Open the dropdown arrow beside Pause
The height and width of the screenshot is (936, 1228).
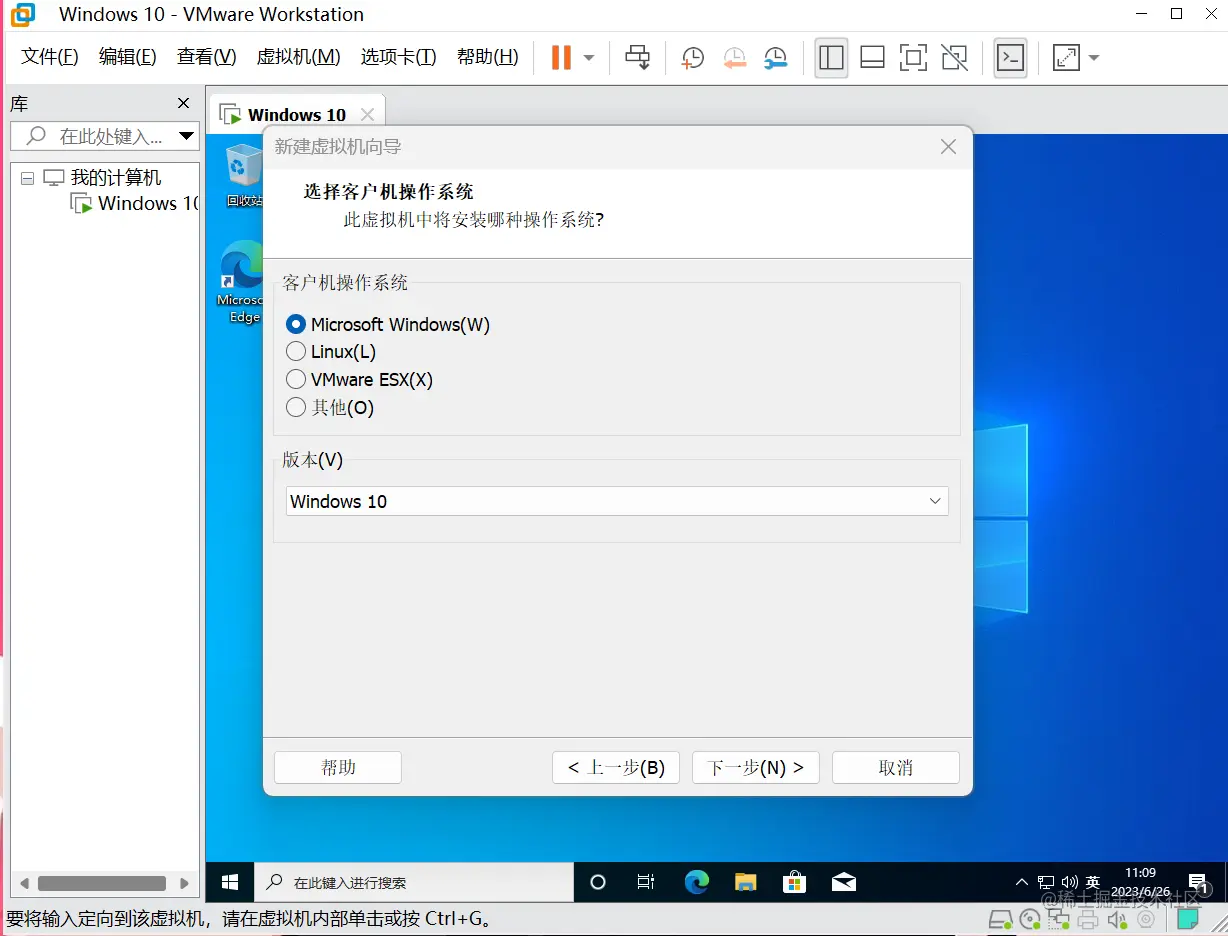point(589,58)
